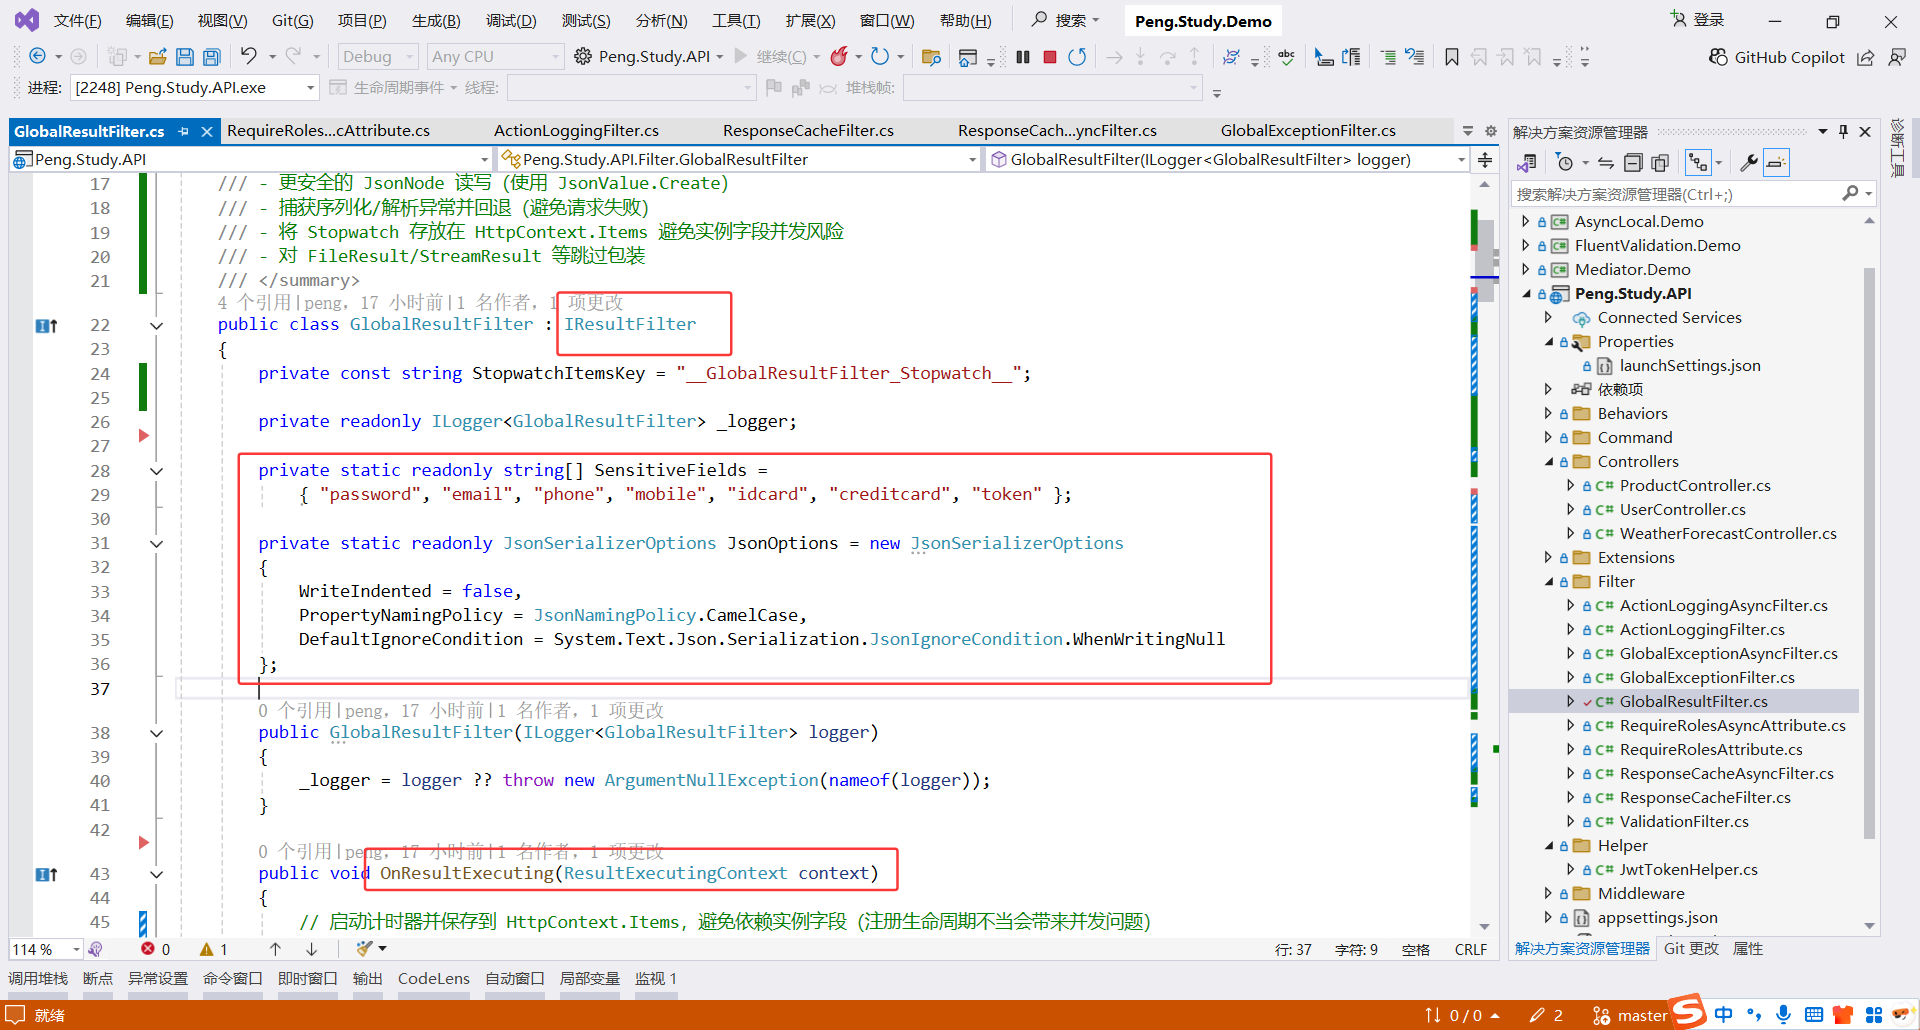The height and width of the screenshot is (1030, 1920).
Task: Restart the debug session
Action: pos(1077,57)
